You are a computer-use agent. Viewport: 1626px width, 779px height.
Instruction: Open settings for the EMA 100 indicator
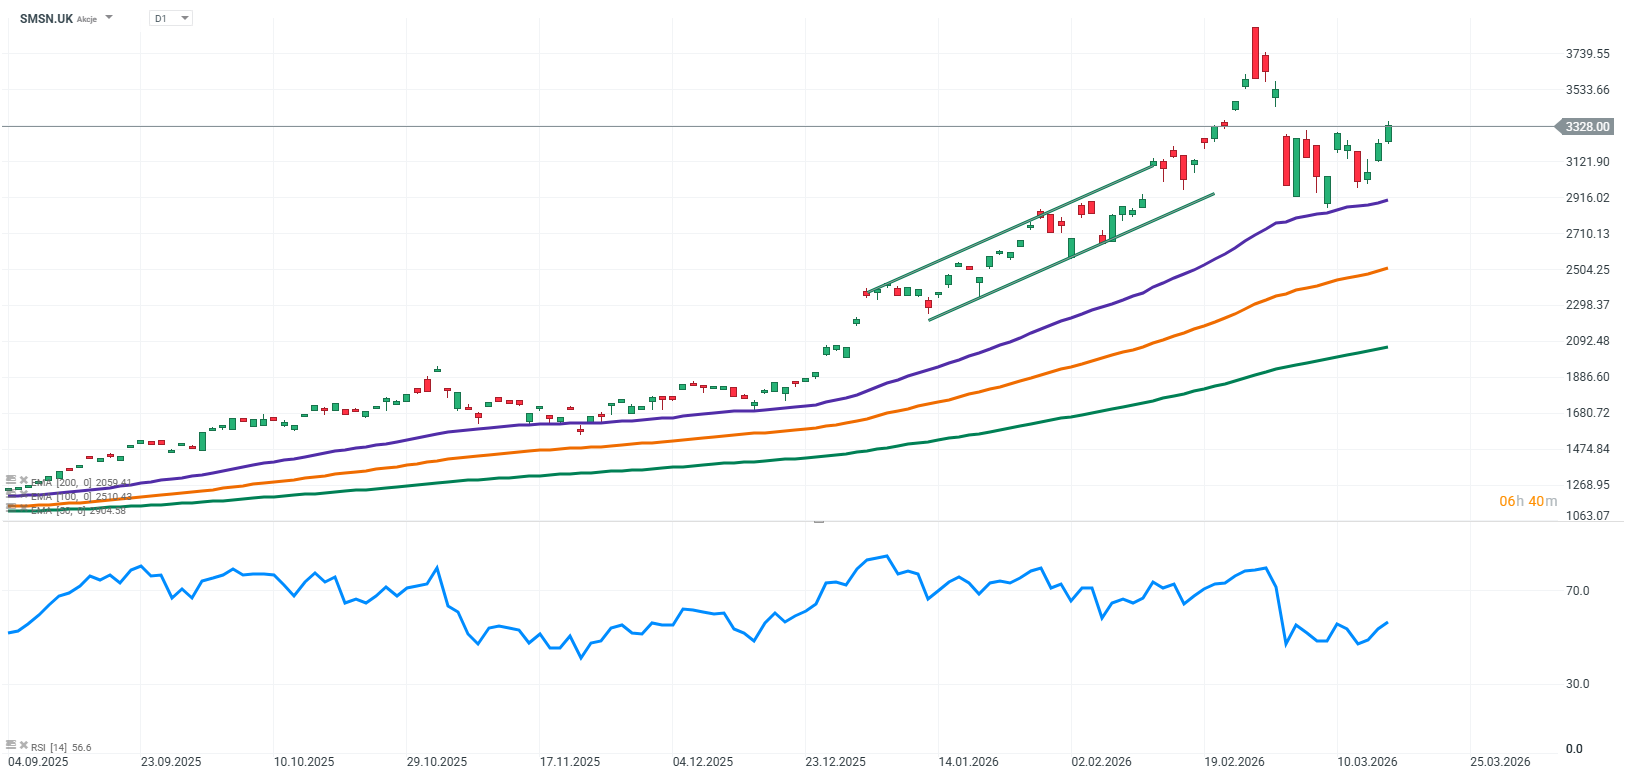tap(11, 494)
